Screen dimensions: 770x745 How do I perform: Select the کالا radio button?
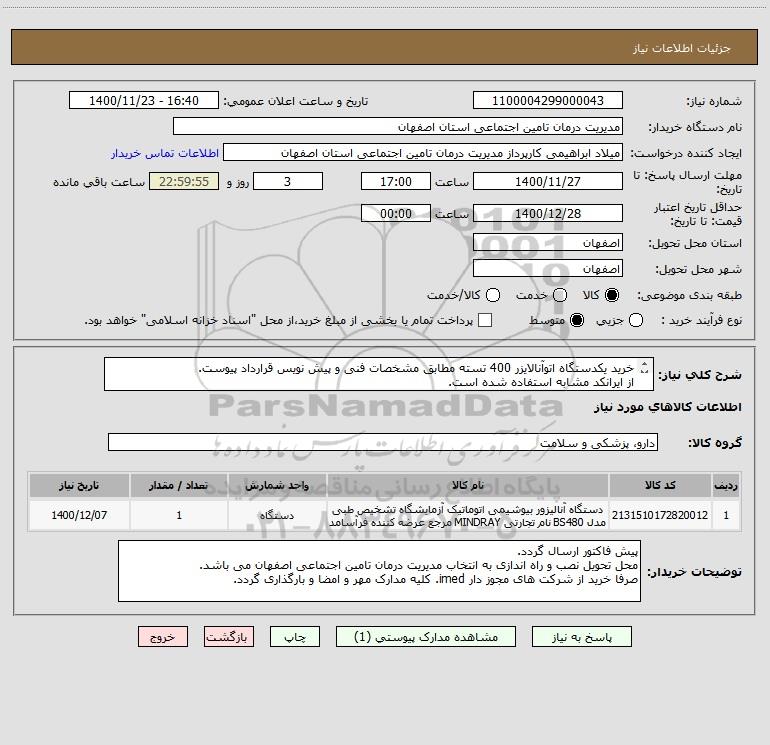pyautogui.click(x=612, y=295)
